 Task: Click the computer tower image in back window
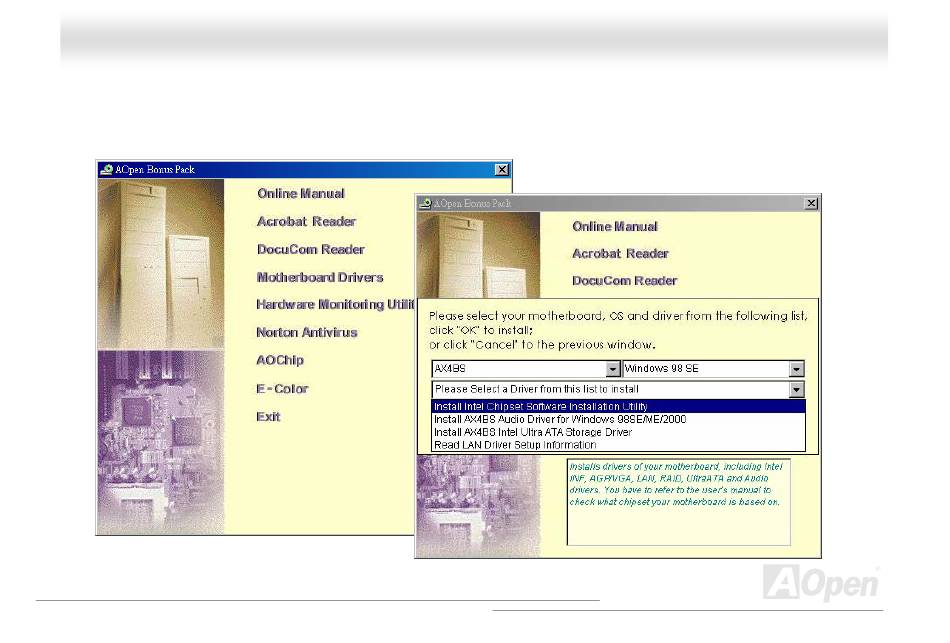[161, 264]
